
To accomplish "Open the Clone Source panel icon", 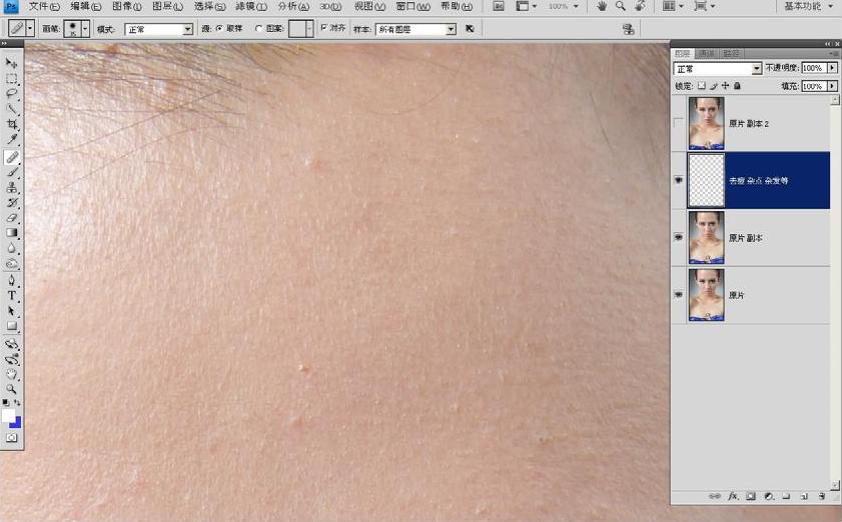I will pyautogui.click(x=628, y=29).
